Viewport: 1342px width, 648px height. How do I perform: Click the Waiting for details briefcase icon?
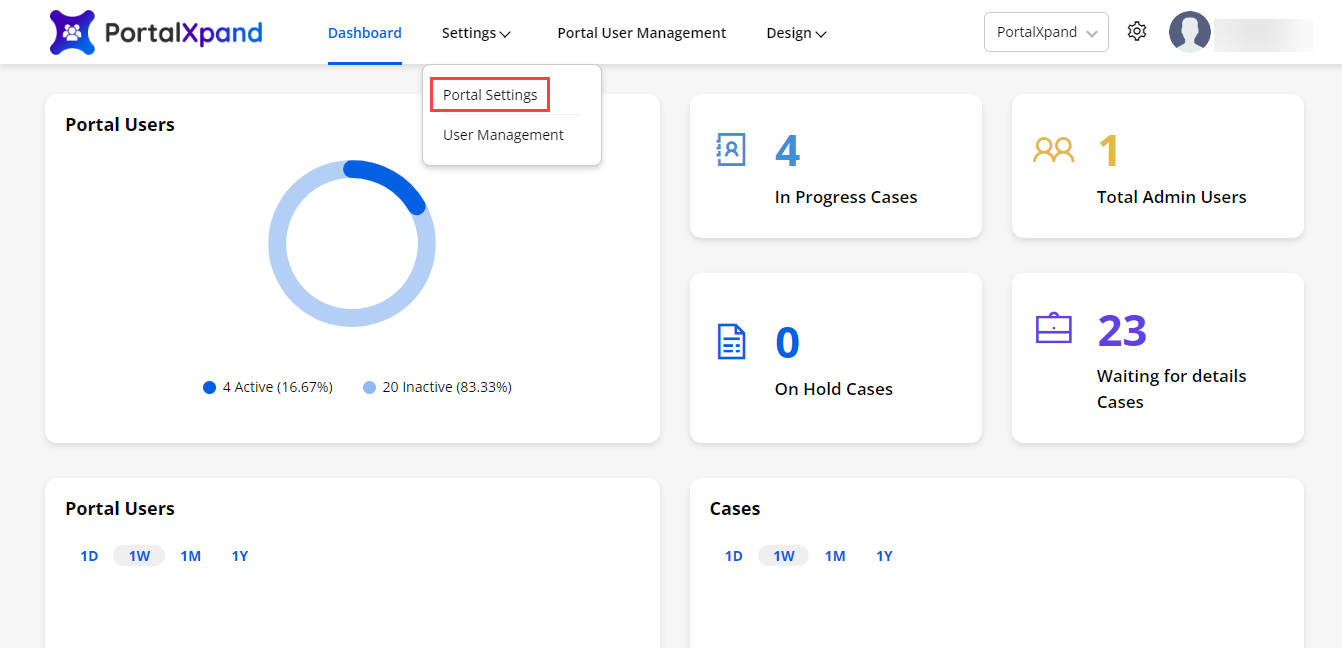(1053, 328)
